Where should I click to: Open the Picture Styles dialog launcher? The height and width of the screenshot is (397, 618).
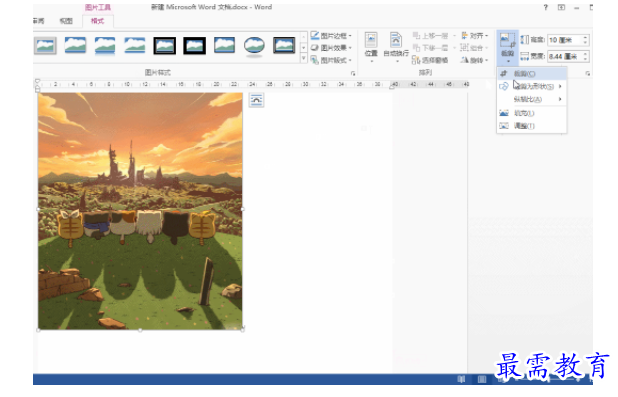pyautogui.click(x=353, y=73)
